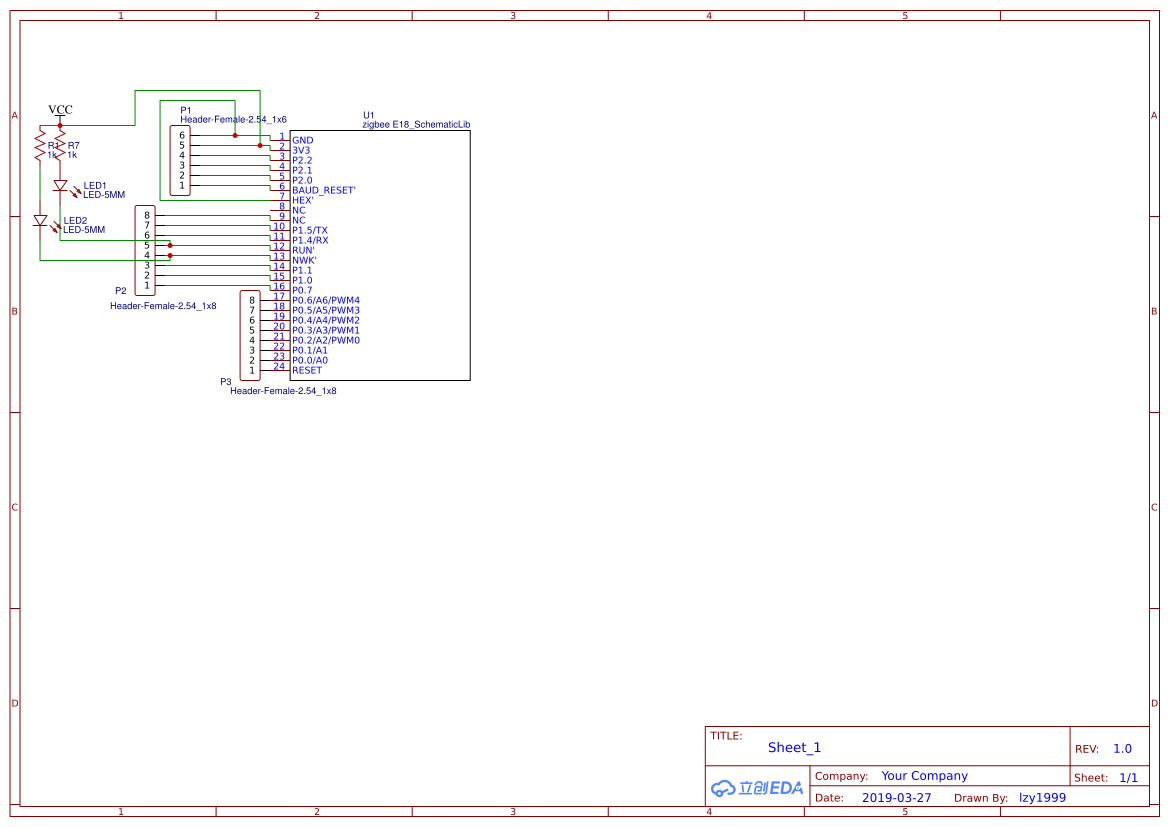
Task: Click the RESET pin label on U1
Action: point(307,370)
